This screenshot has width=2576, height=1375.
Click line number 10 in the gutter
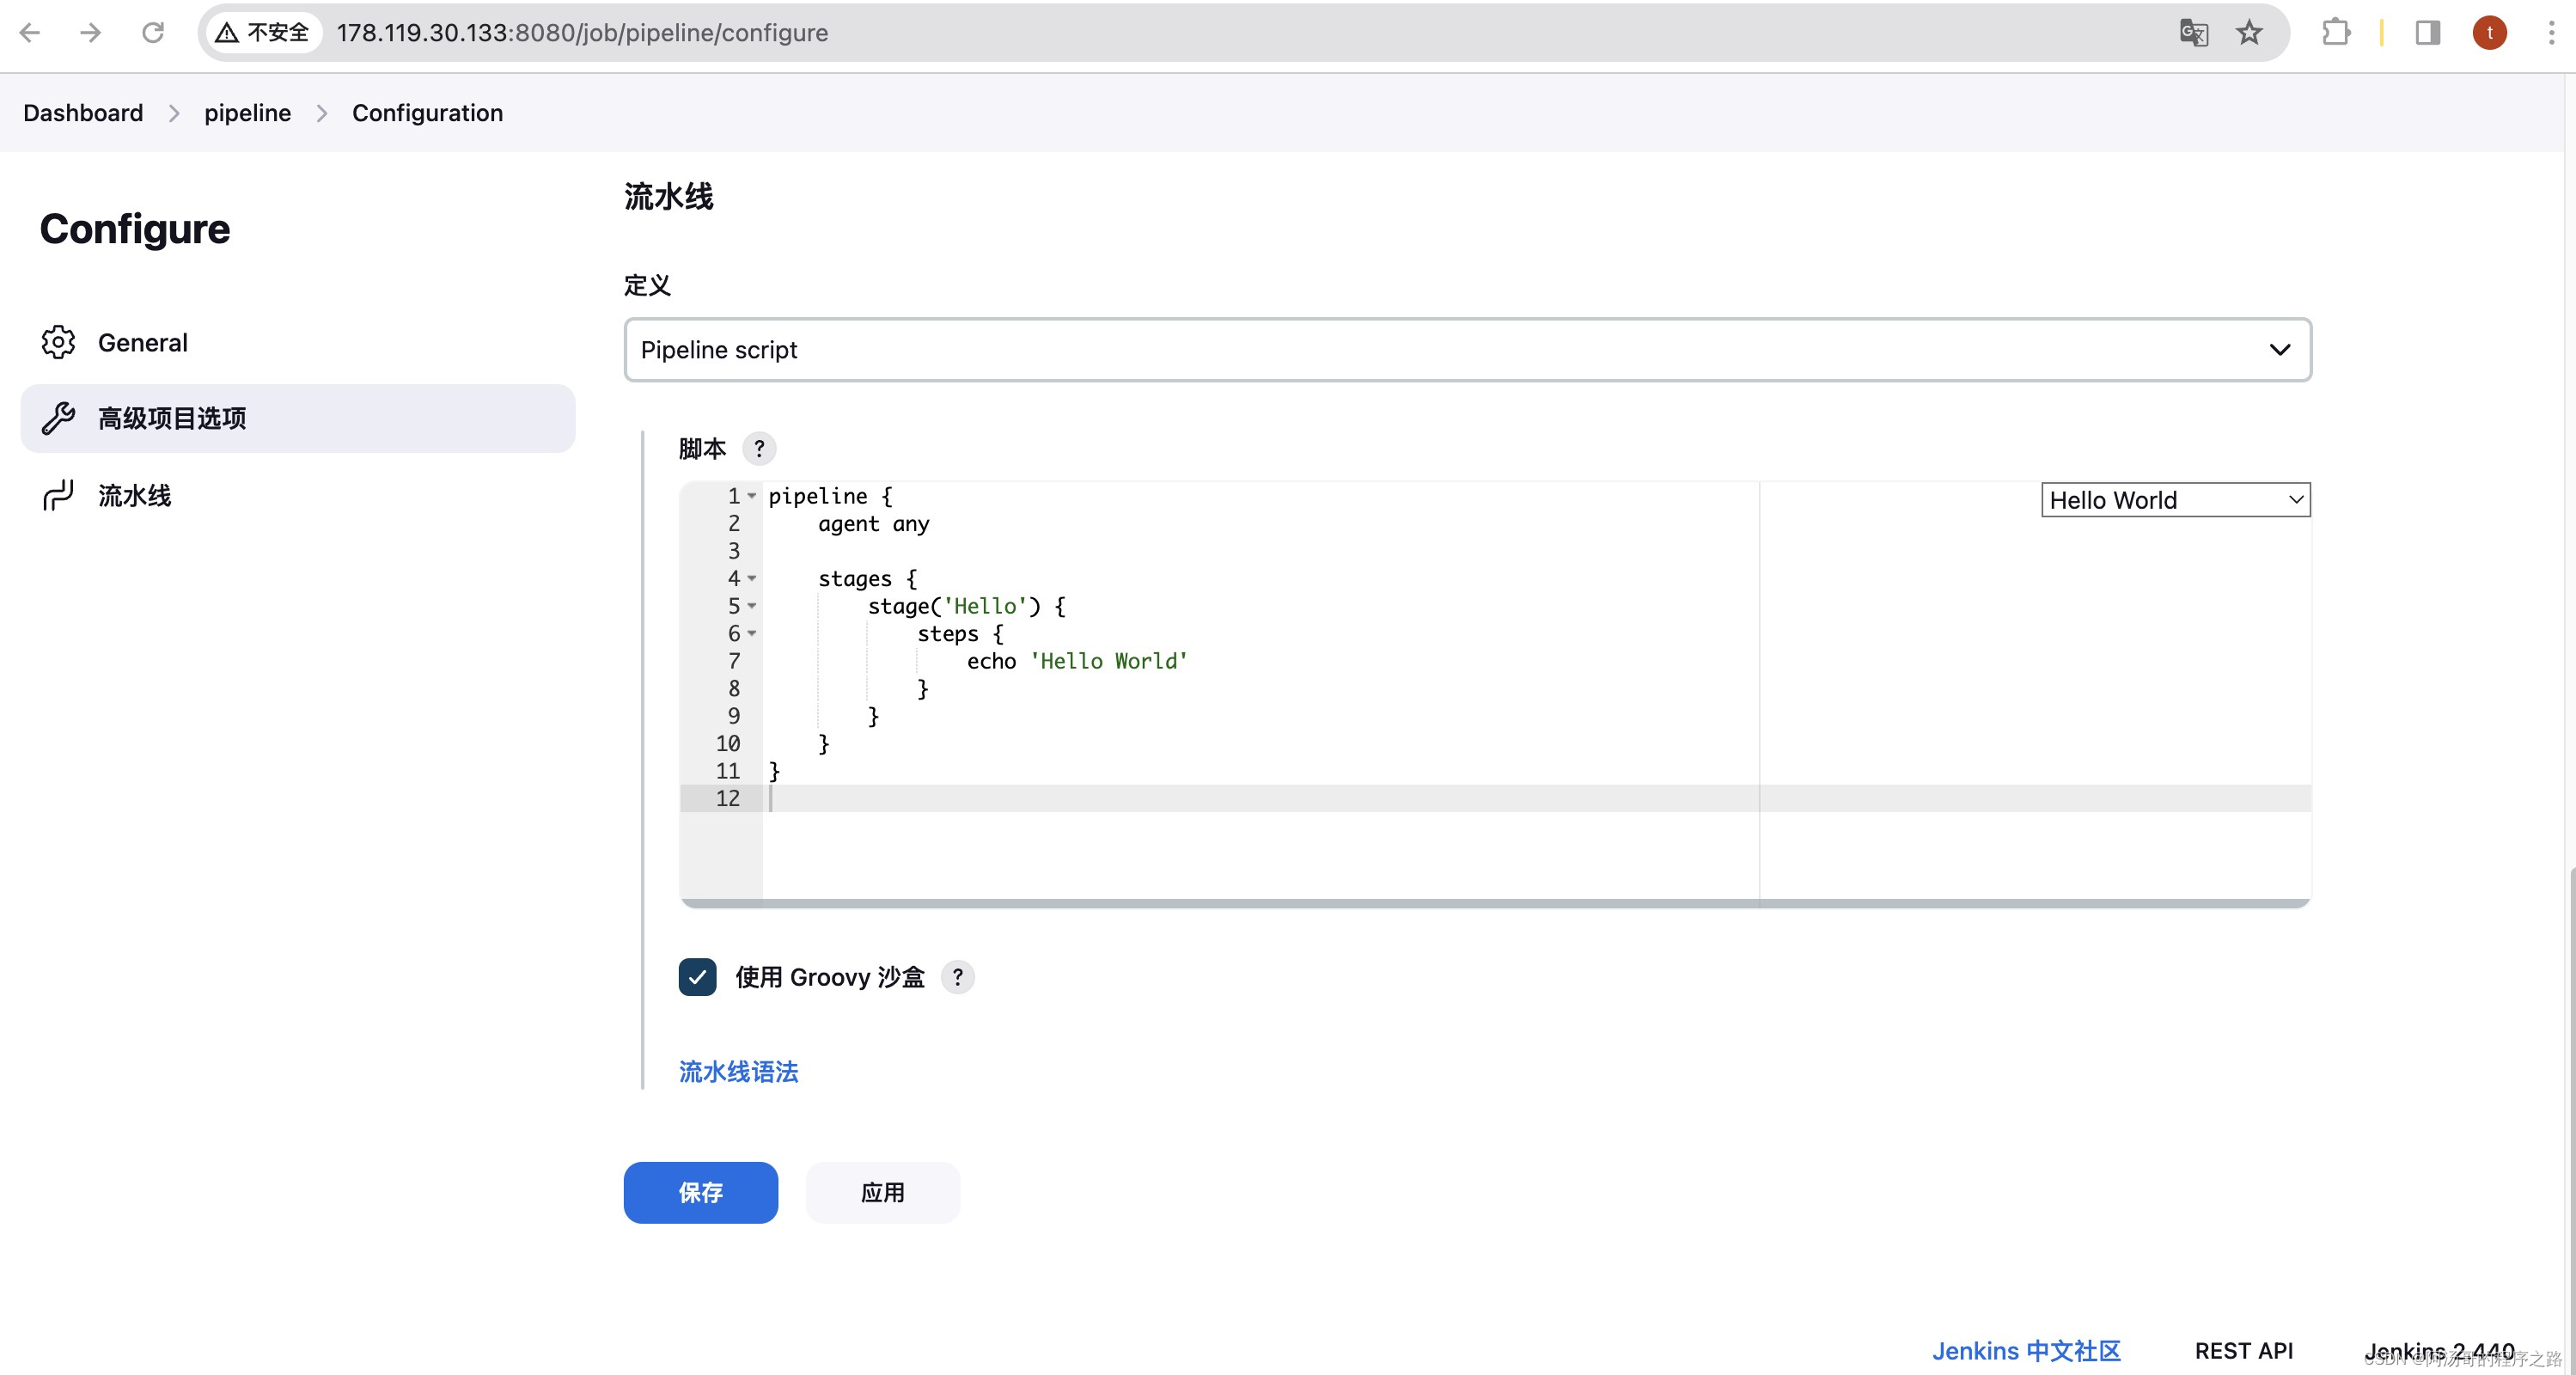[727, 743]
